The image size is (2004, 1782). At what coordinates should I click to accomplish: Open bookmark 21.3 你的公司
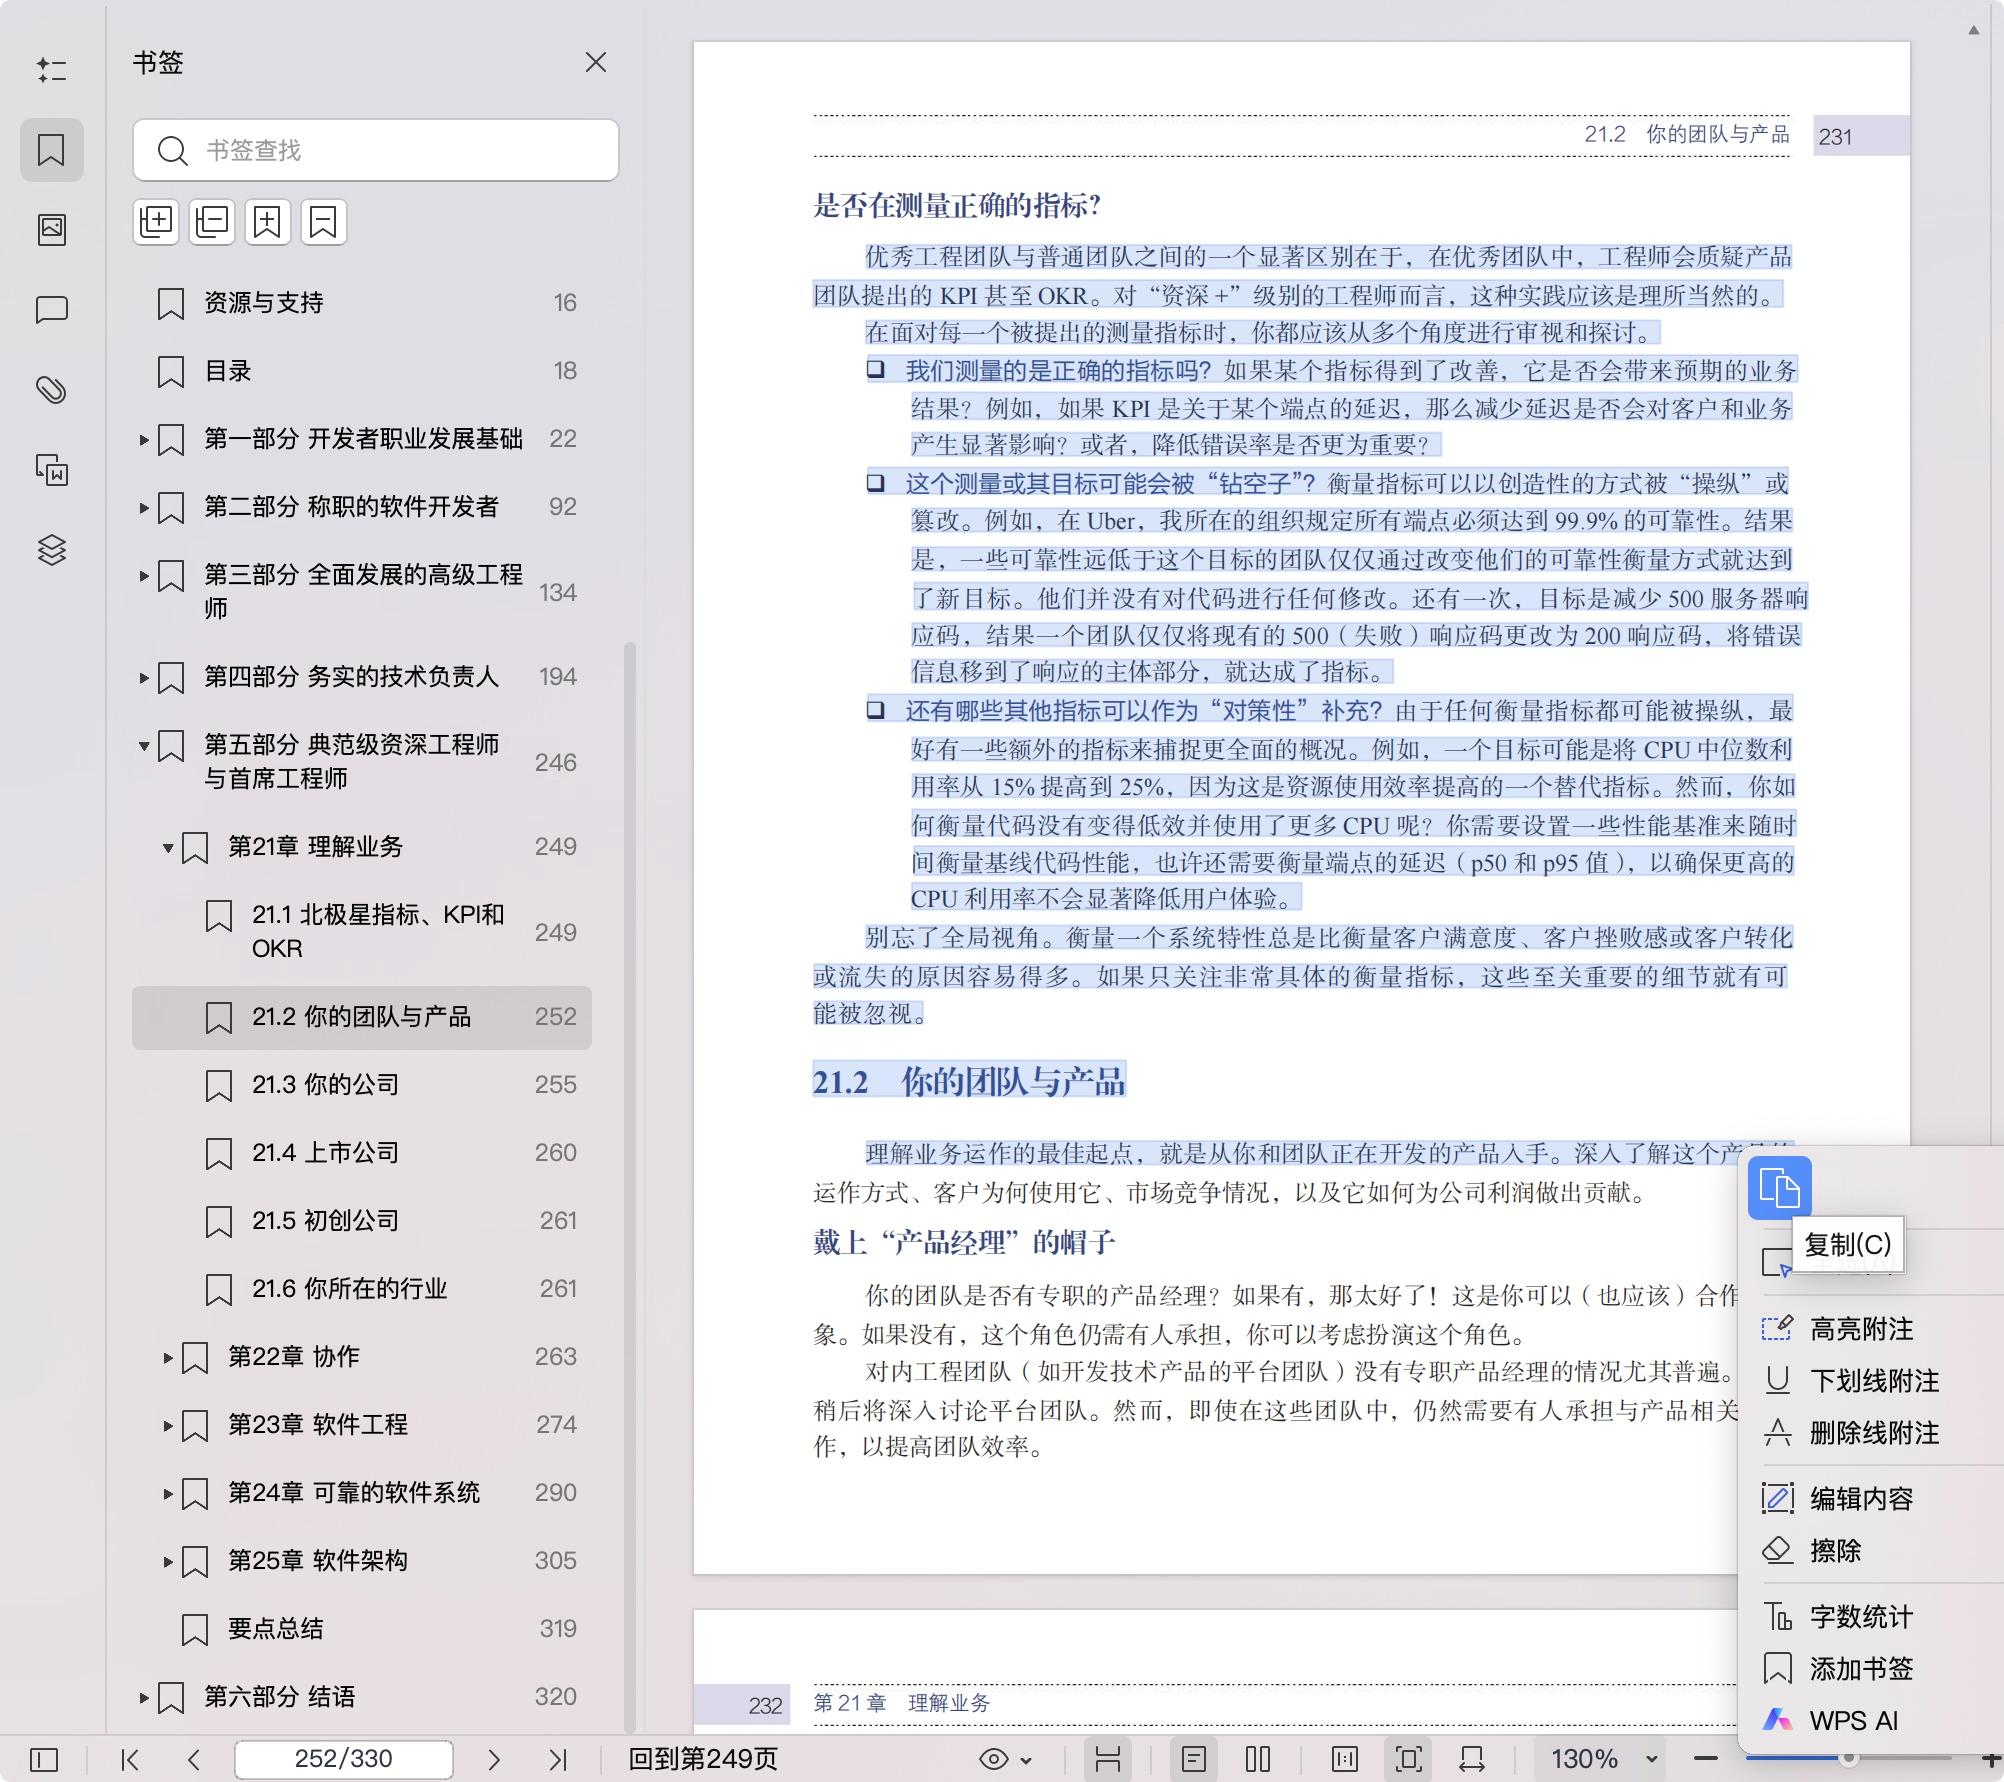(x=325, y=1085)
